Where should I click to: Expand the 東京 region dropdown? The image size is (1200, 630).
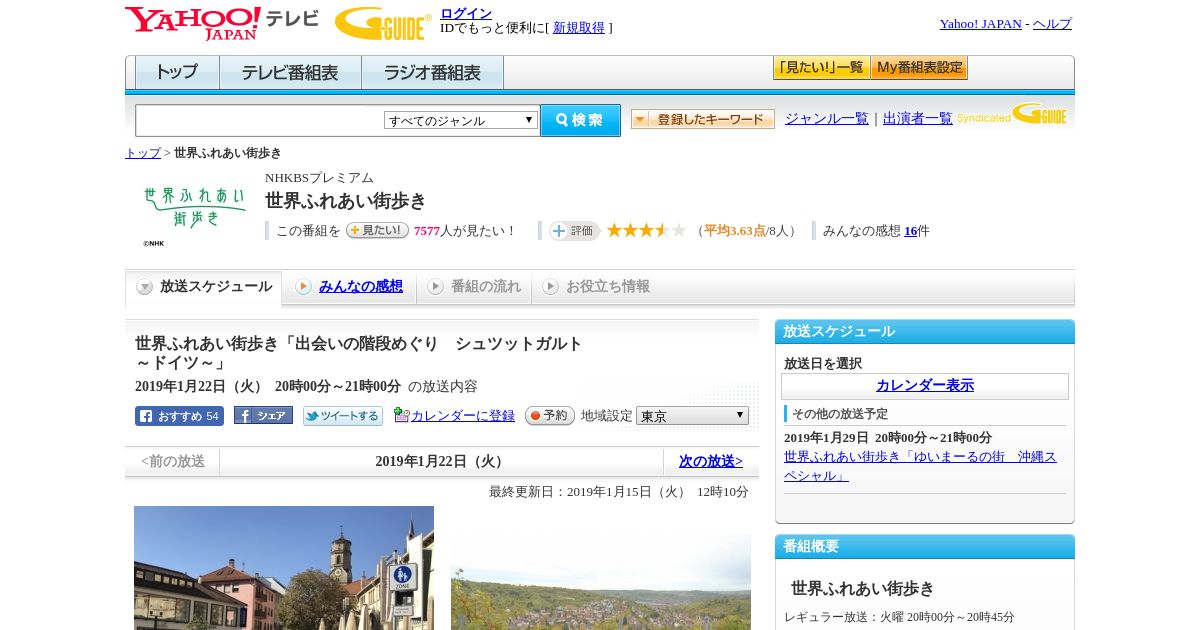(692, 416)
